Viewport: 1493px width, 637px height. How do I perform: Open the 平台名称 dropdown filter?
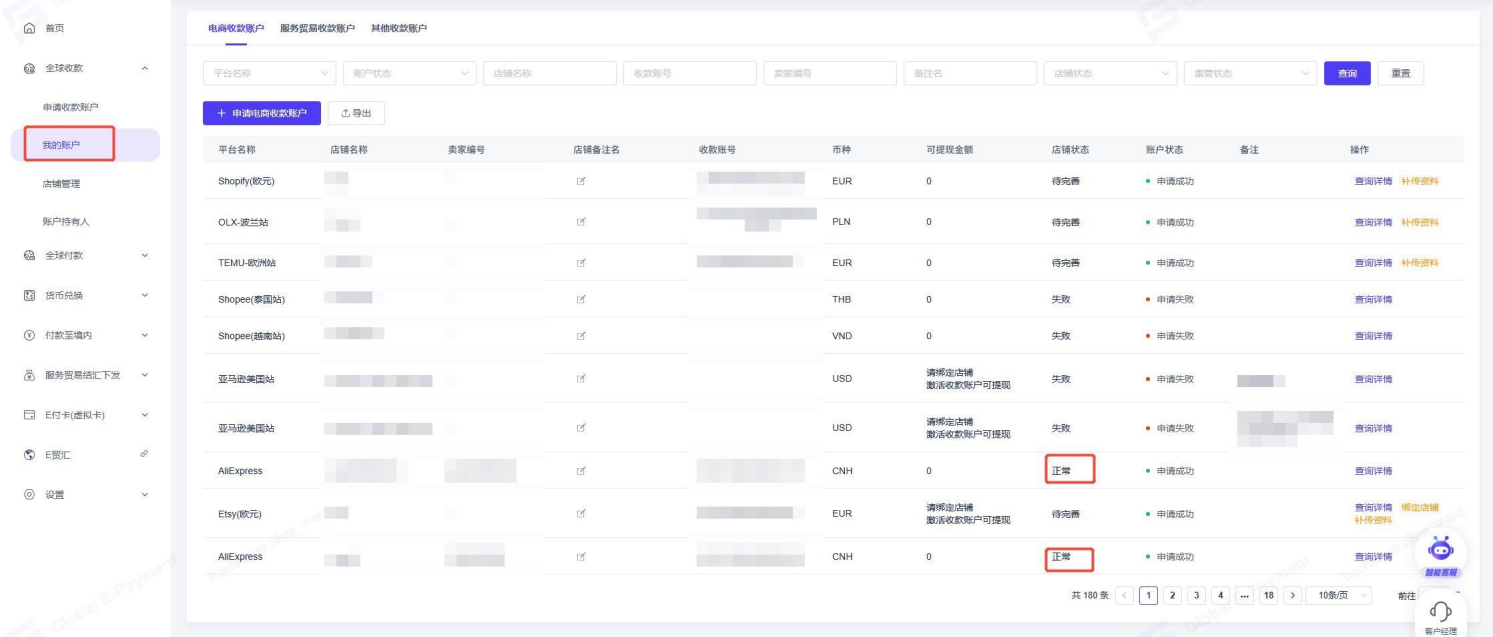point(269,74)
